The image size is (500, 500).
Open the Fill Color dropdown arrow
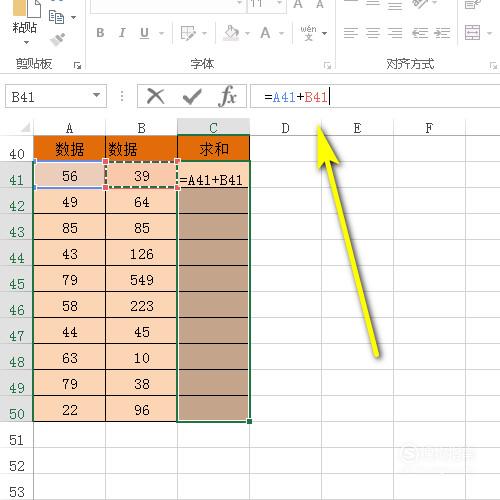tap(247, 33)
